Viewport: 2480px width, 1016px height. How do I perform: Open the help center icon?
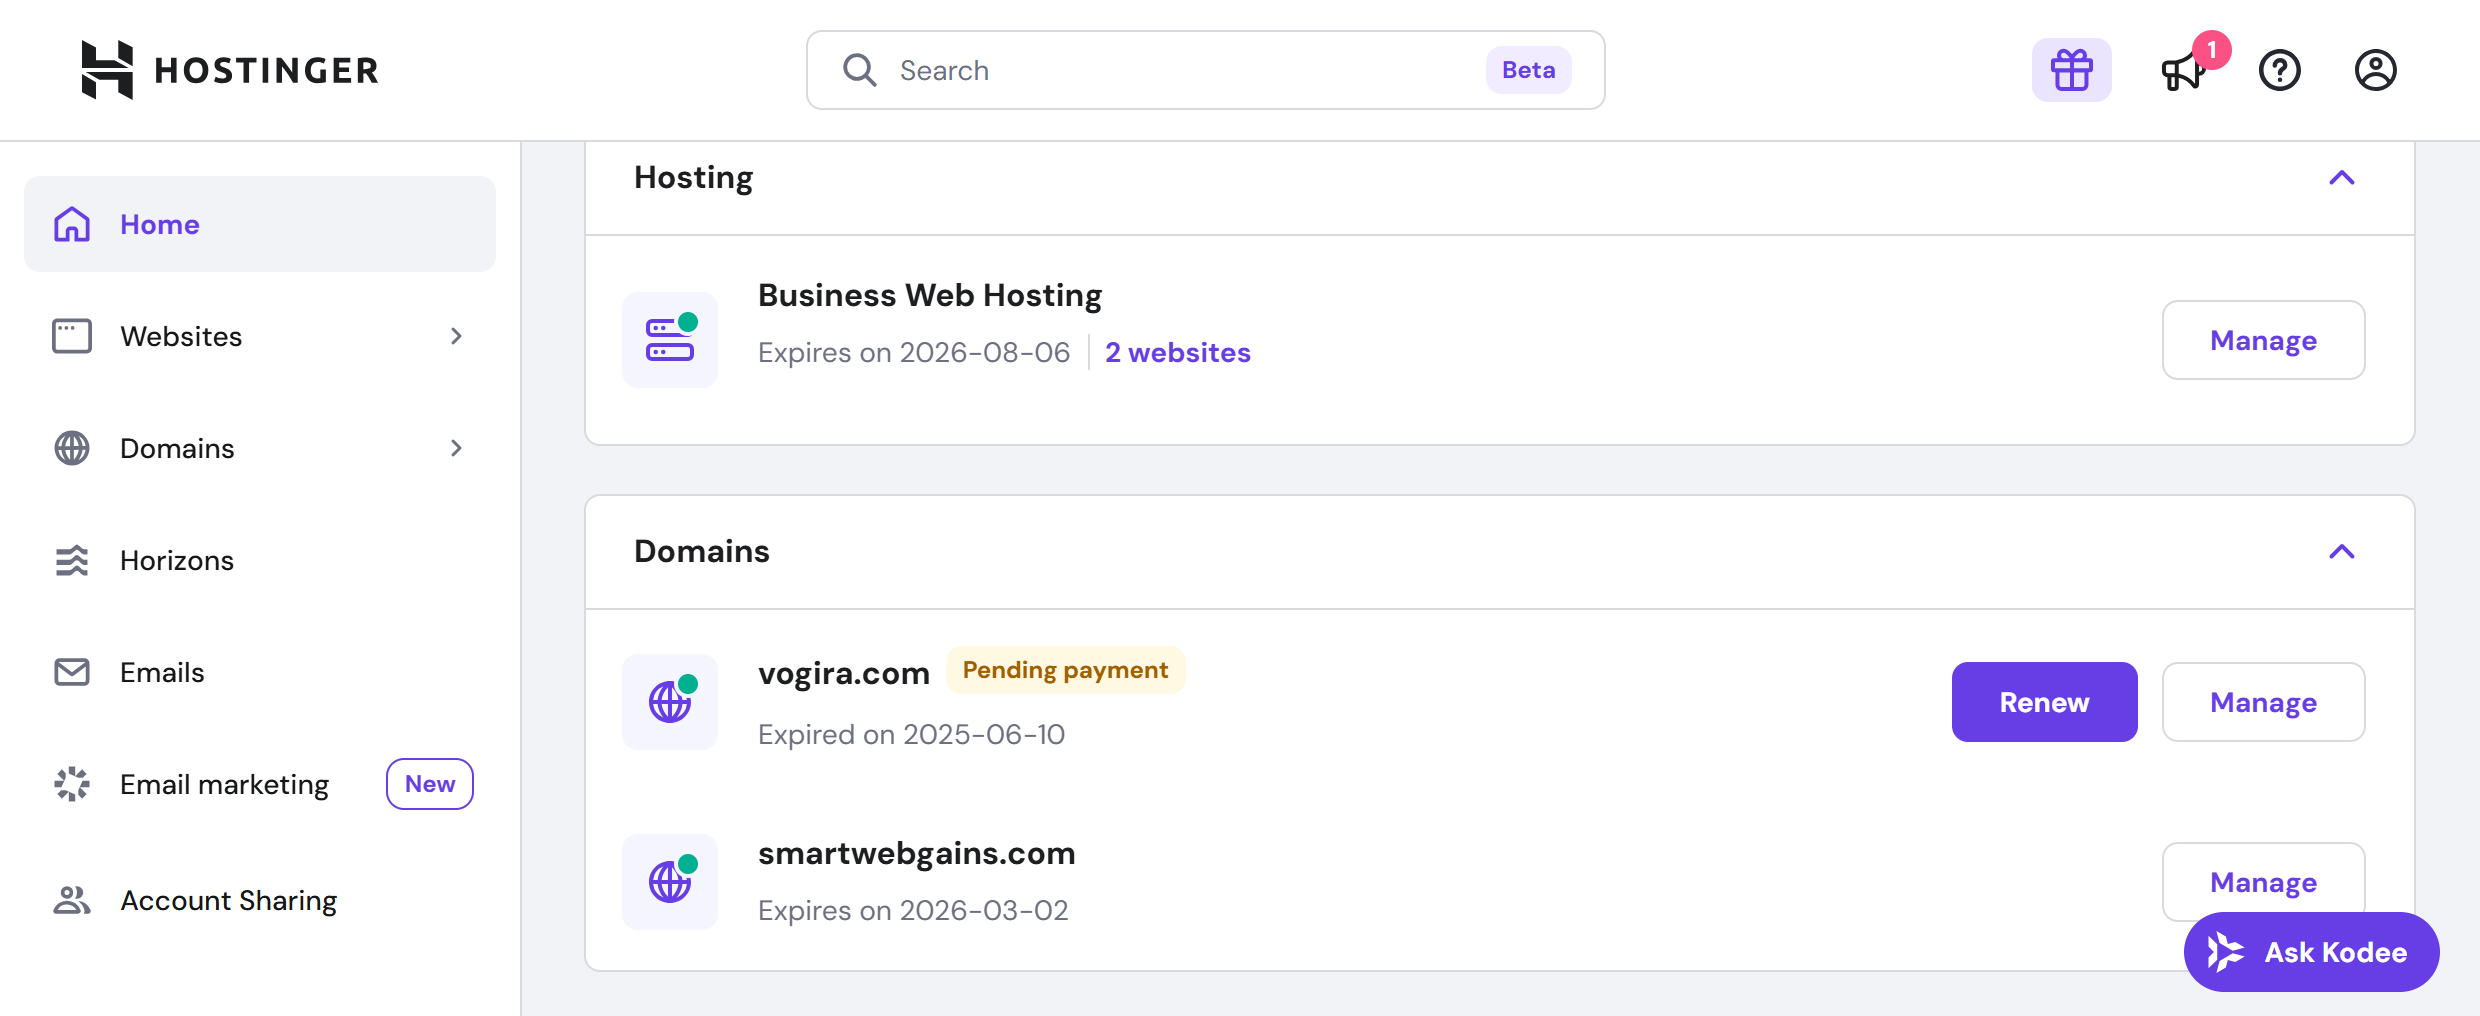[x=2280, y=69]
